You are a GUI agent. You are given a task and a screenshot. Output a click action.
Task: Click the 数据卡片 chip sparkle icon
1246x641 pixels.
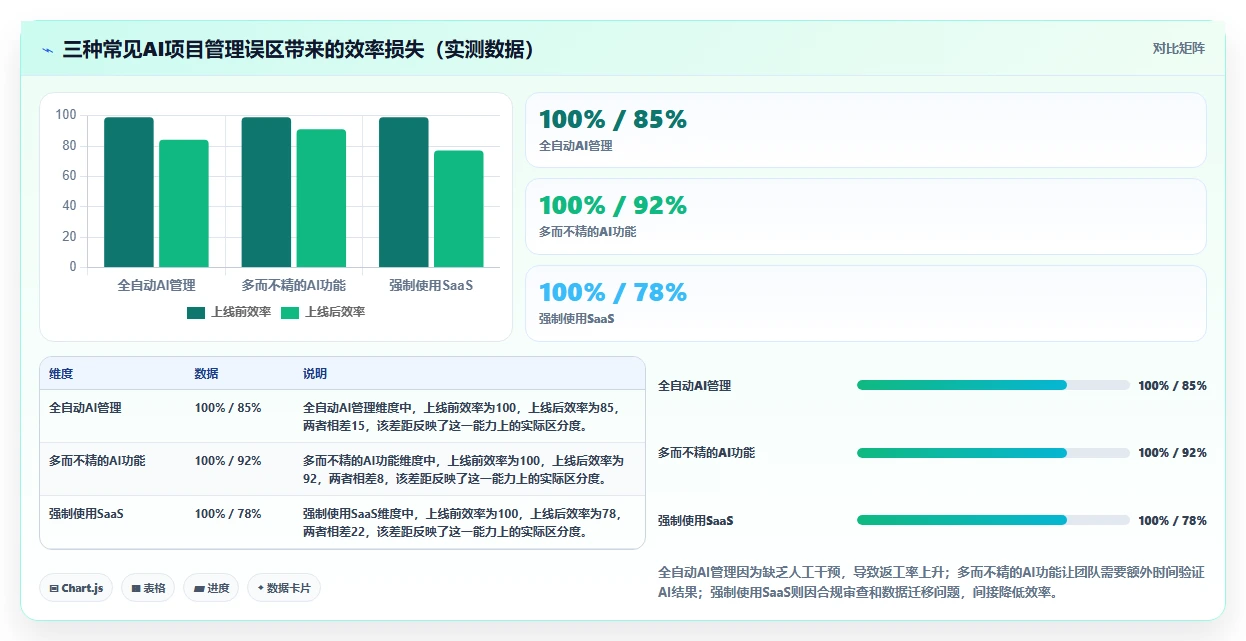coord(261,588)
